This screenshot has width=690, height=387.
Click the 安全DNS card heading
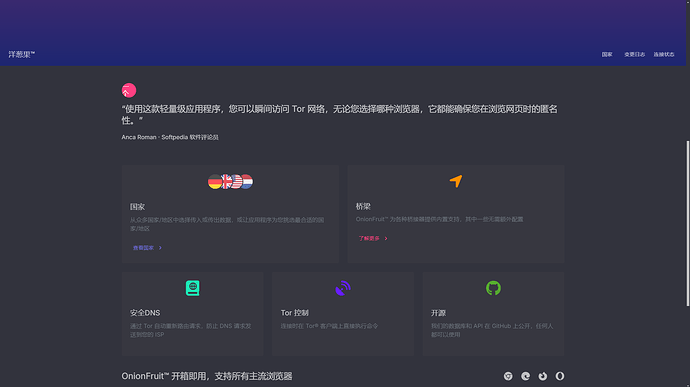(145, 313)
